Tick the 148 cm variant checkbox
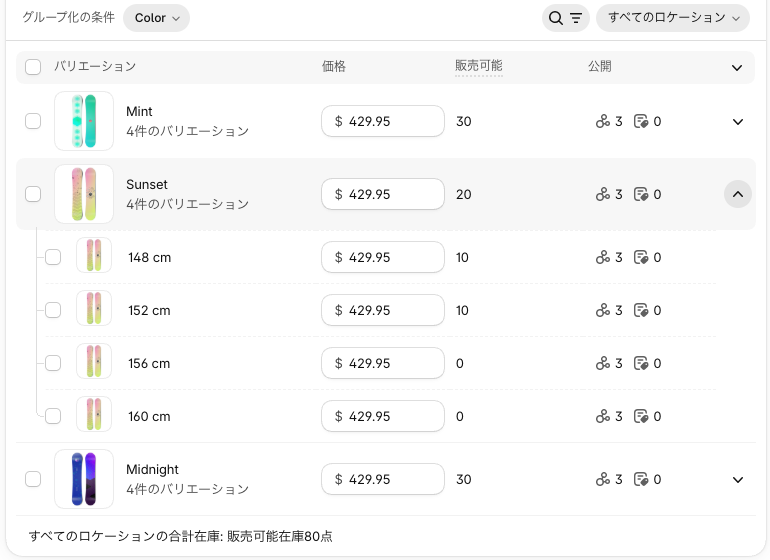Image resolution: width=770 pixels, height=560 pixels. point(53,257)
